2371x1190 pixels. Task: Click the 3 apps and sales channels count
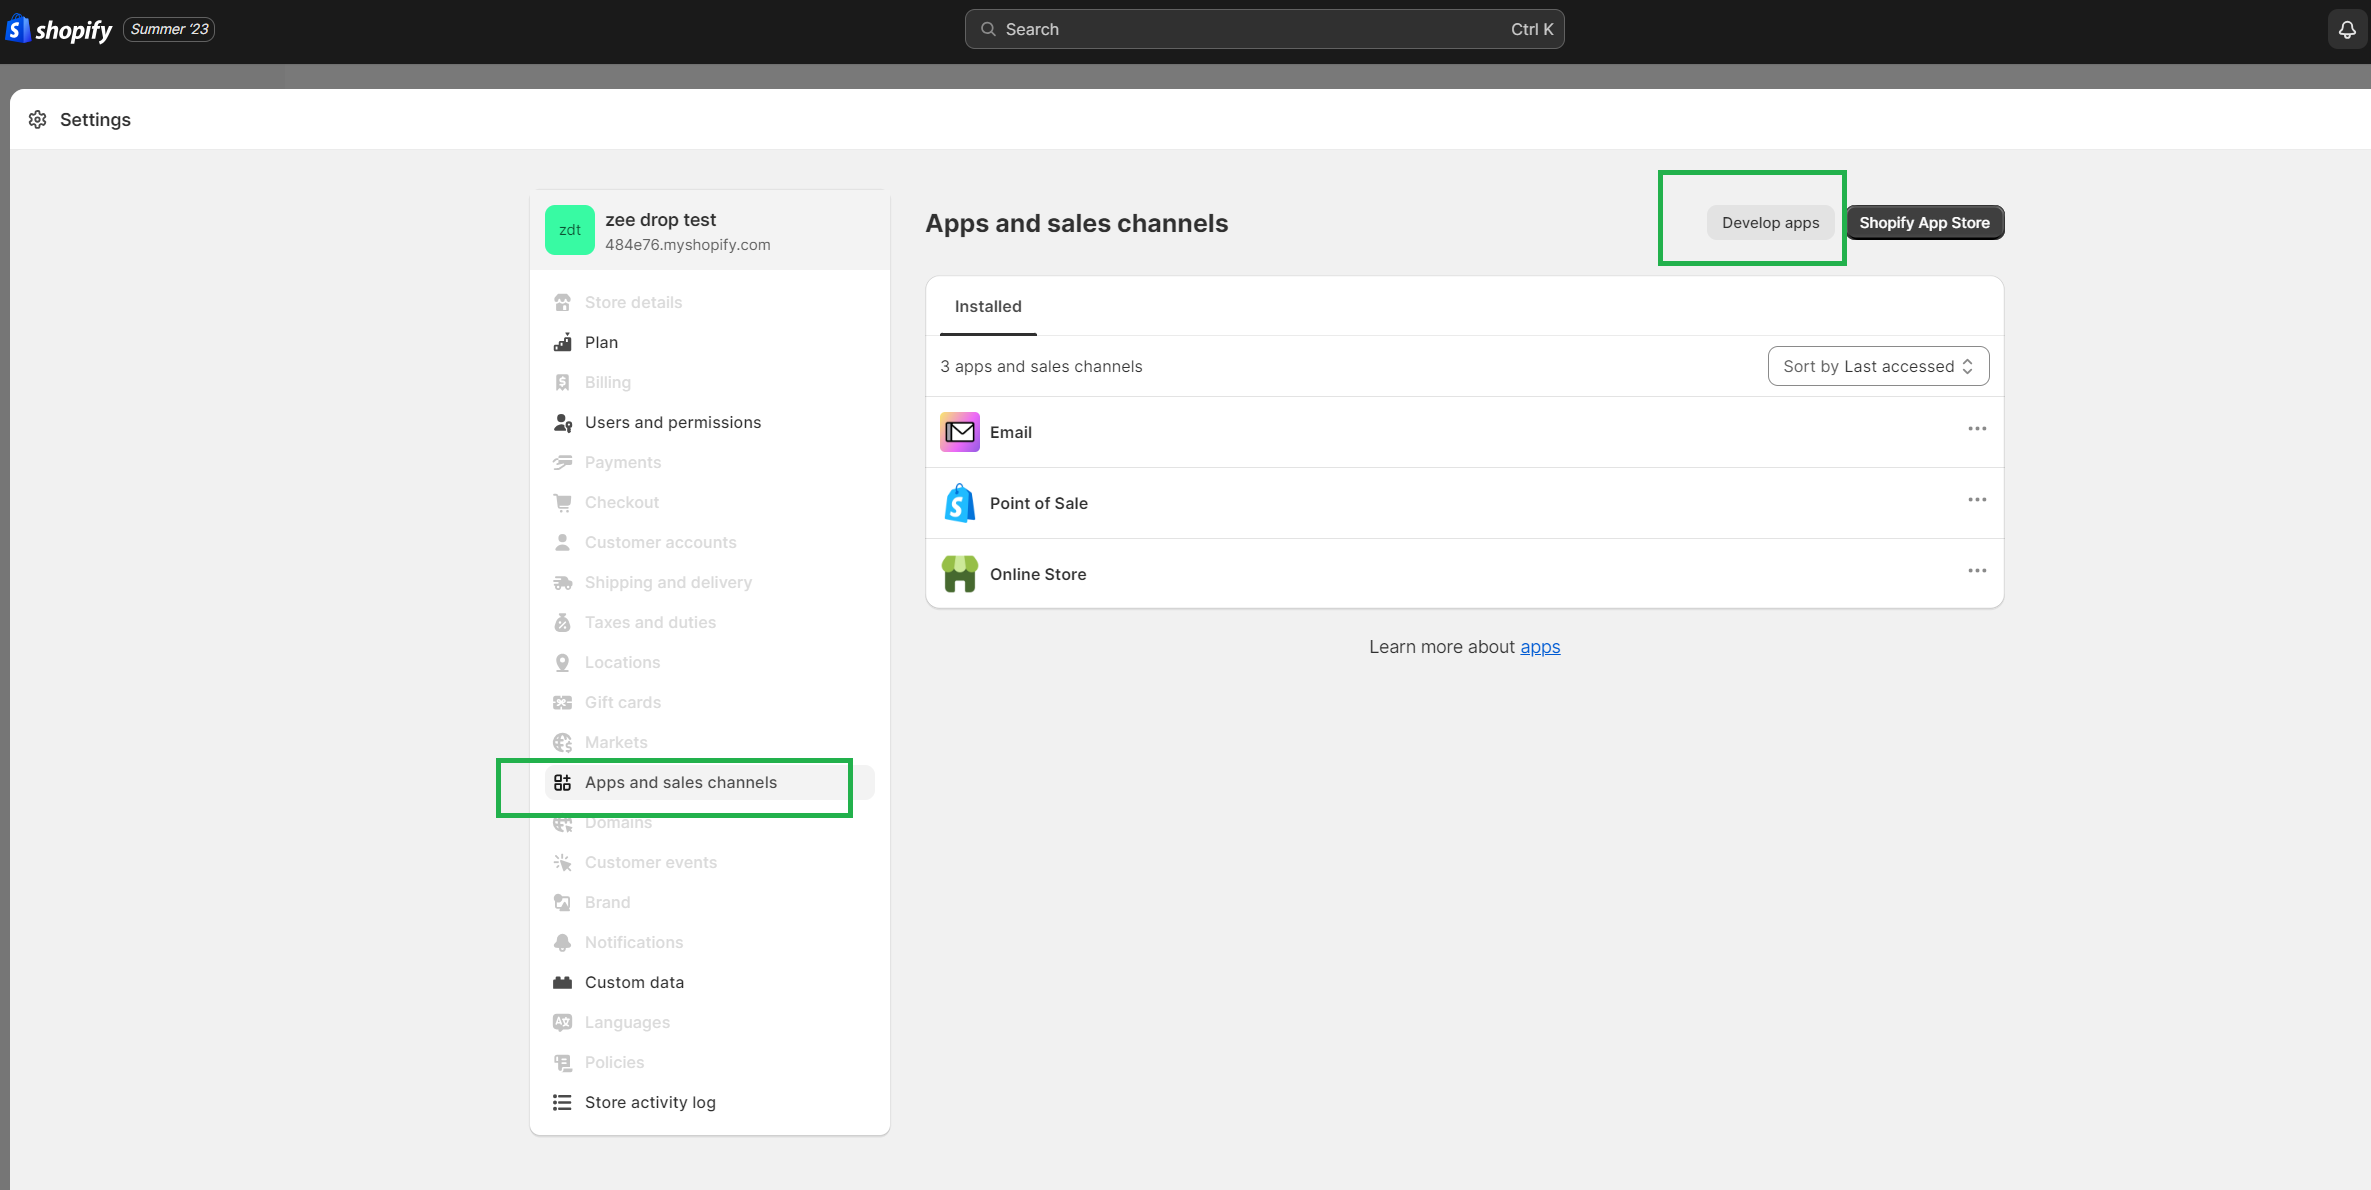(x=1041, y=367)
